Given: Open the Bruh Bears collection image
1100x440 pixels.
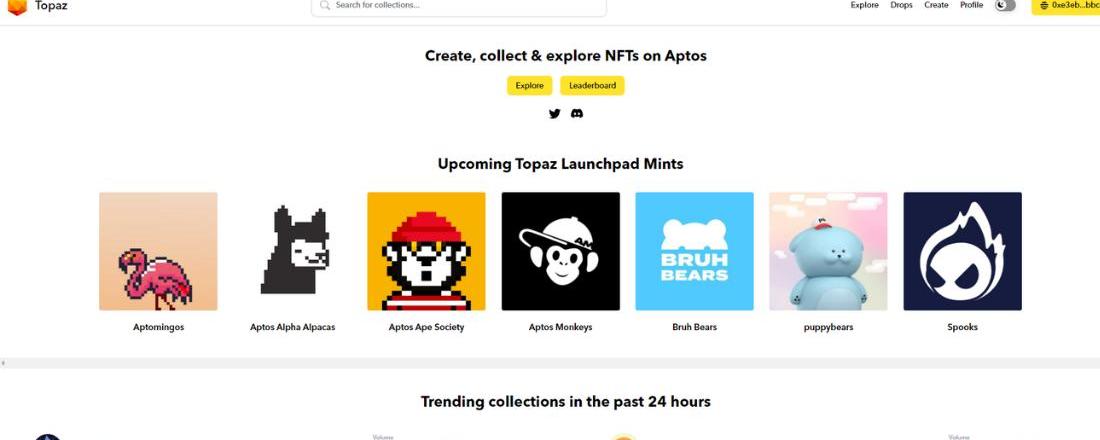Looking at the screenshot, I should click(694, 251).
